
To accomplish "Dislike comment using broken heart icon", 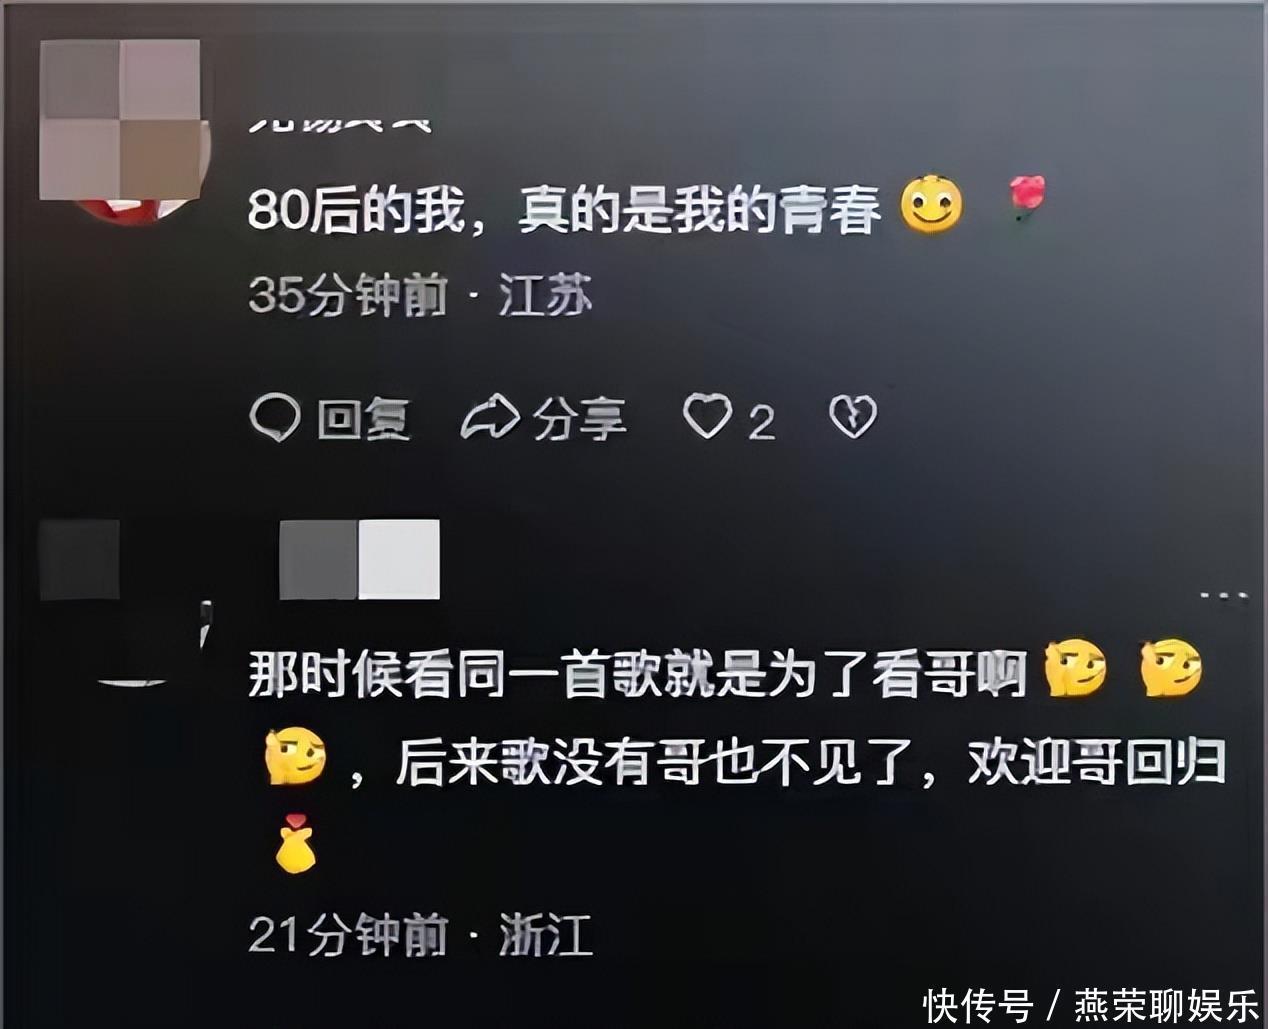I will click(x=853, y=416).
